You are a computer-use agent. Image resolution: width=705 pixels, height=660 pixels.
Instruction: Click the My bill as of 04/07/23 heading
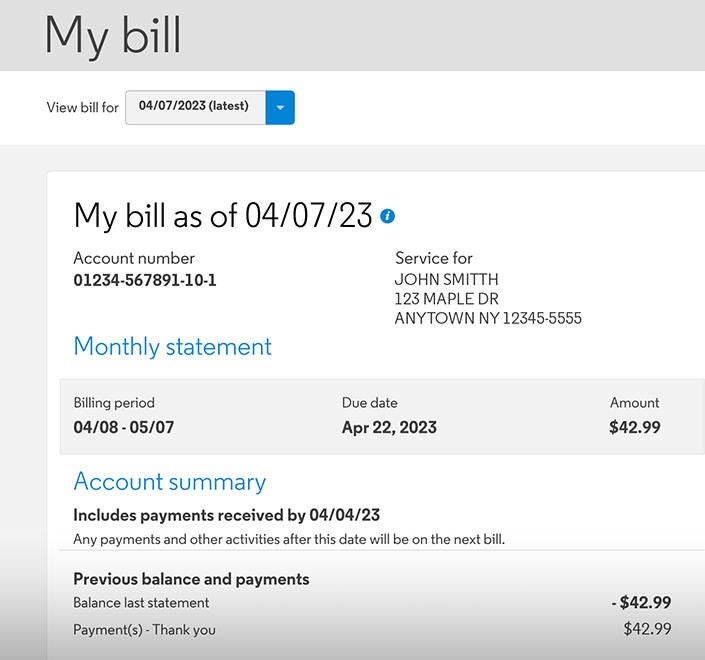pos(223,216)
